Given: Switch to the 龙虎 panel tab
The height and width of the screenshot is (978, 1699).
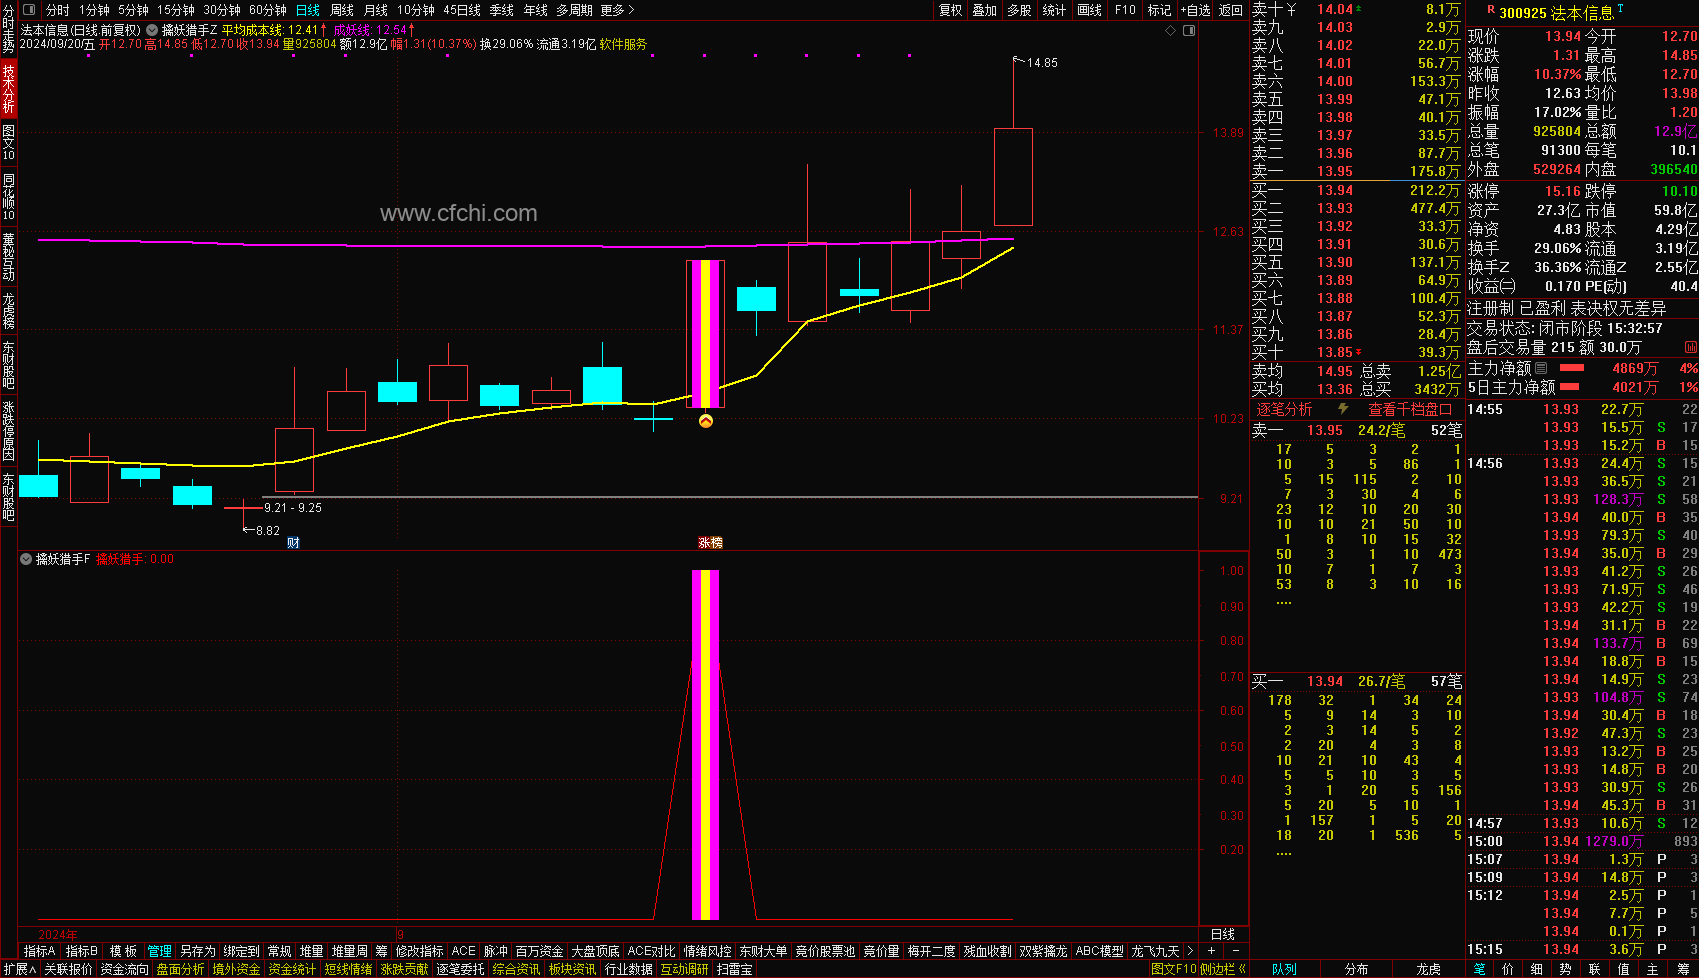Looking at the screenshot, I should (1428, 969).
